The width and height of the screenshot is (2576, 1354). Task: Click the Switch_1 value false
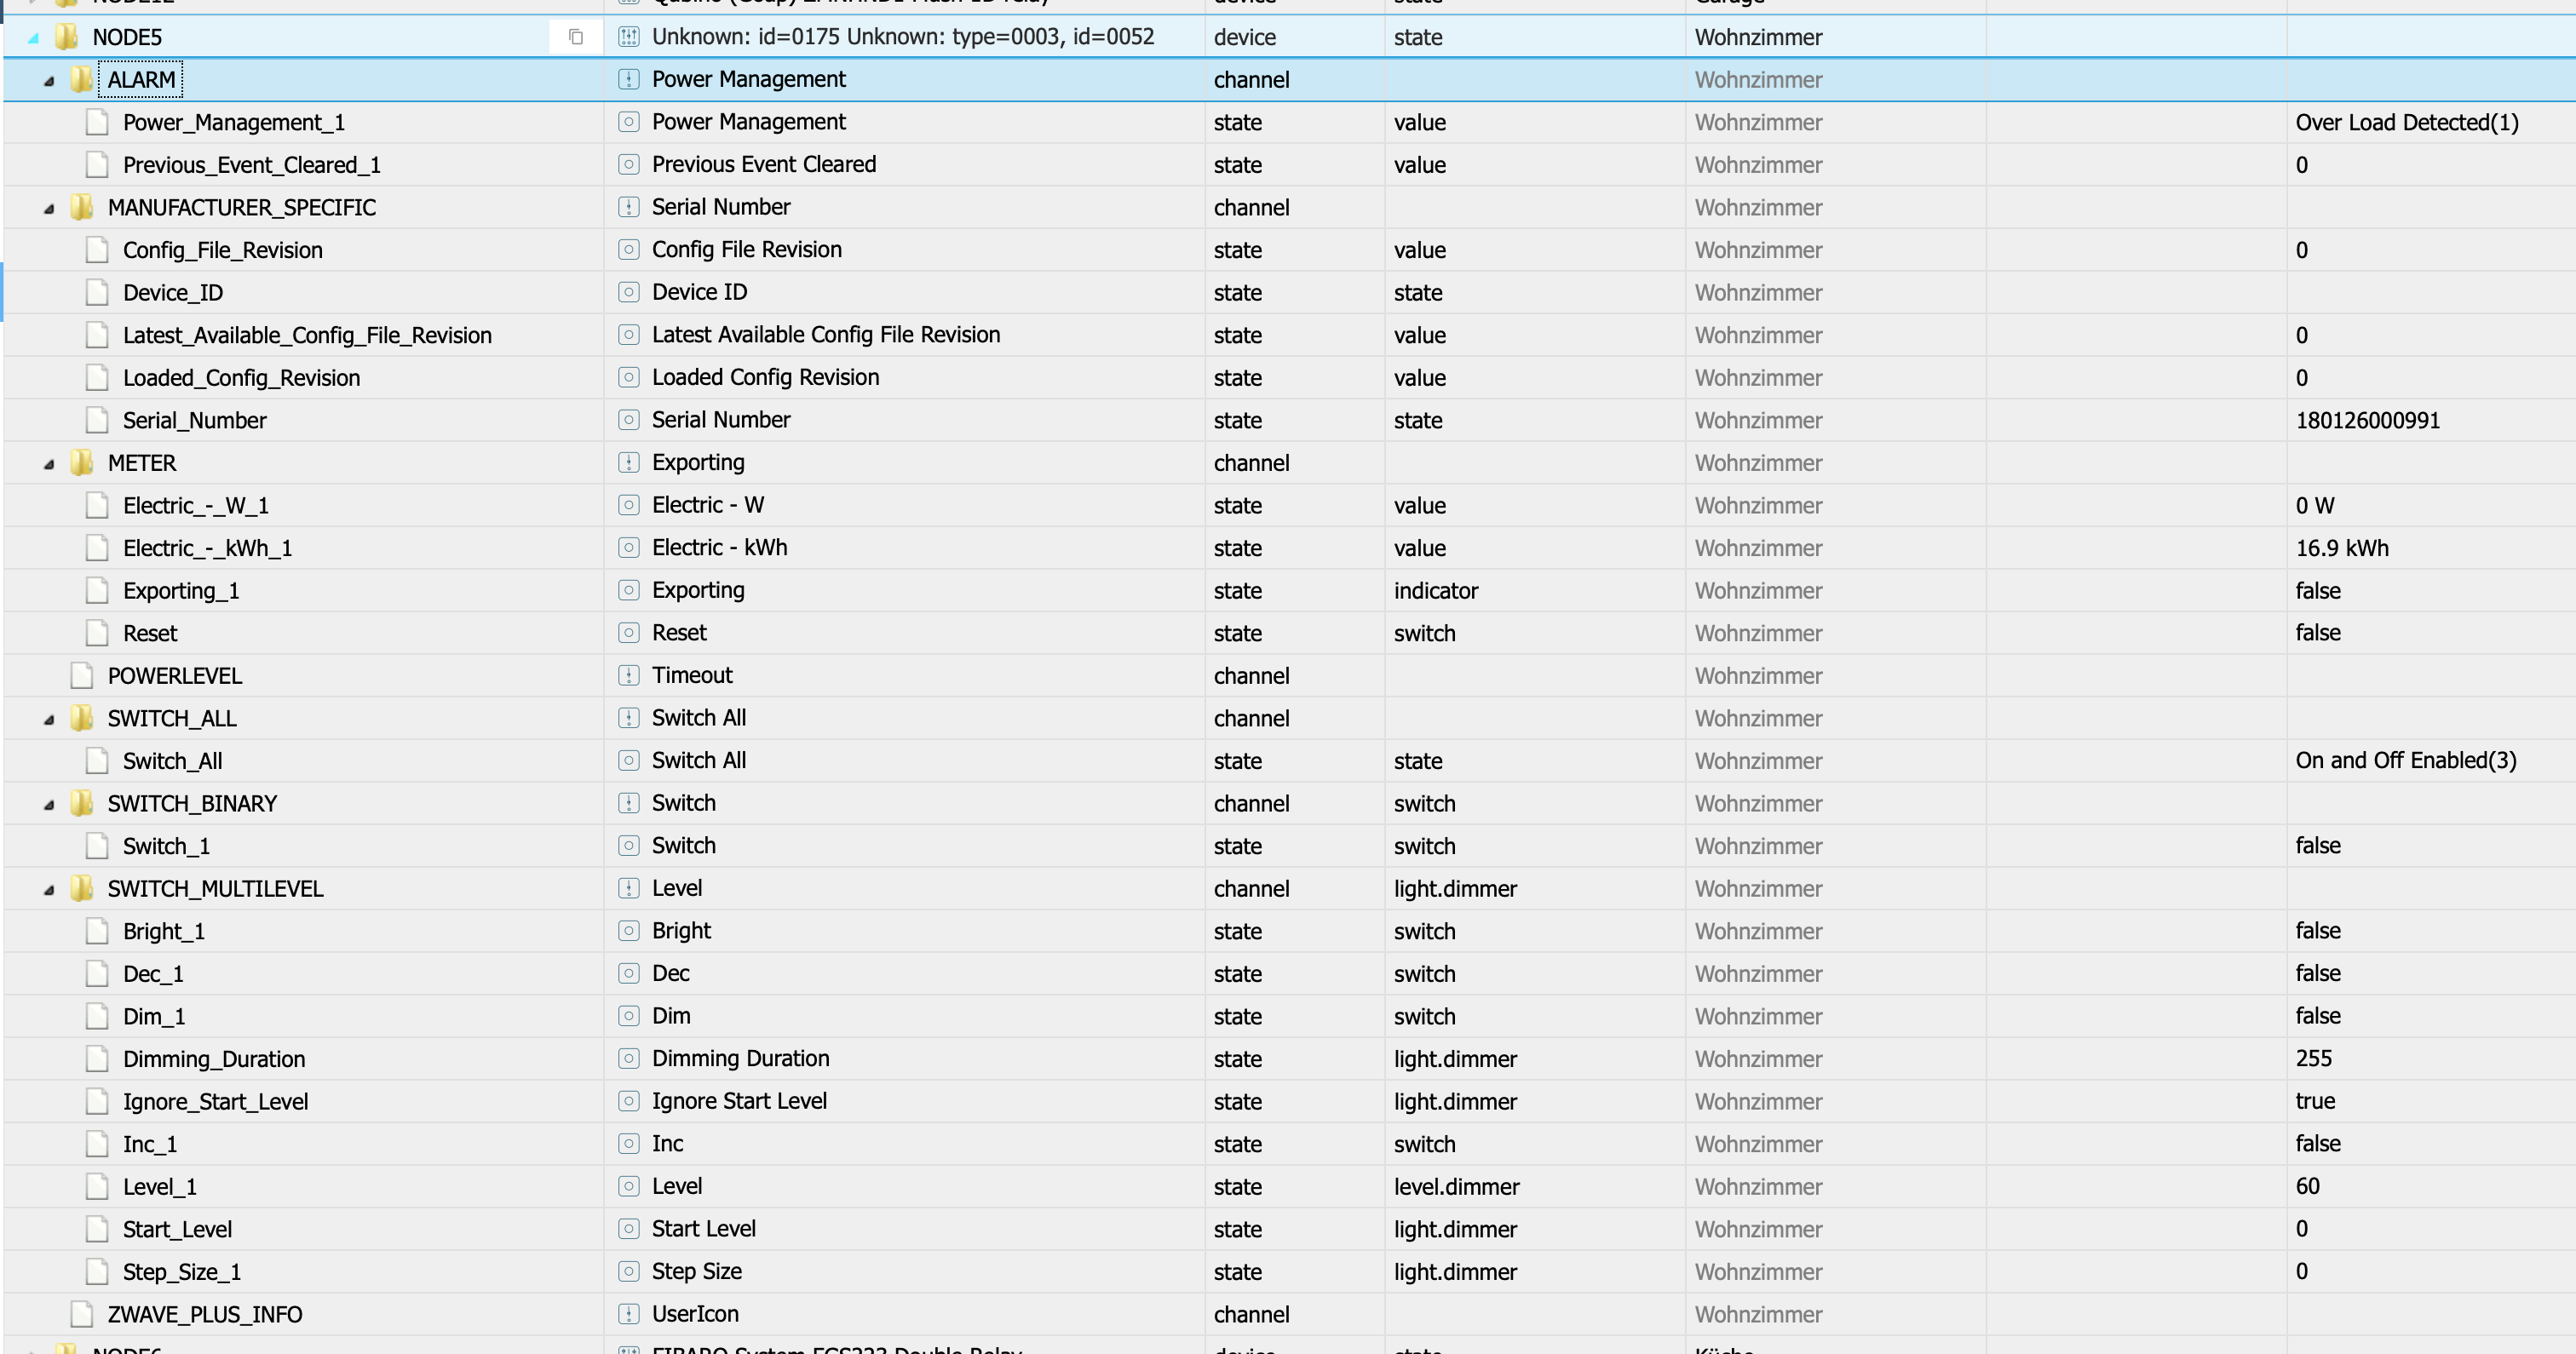[2317, 846]
